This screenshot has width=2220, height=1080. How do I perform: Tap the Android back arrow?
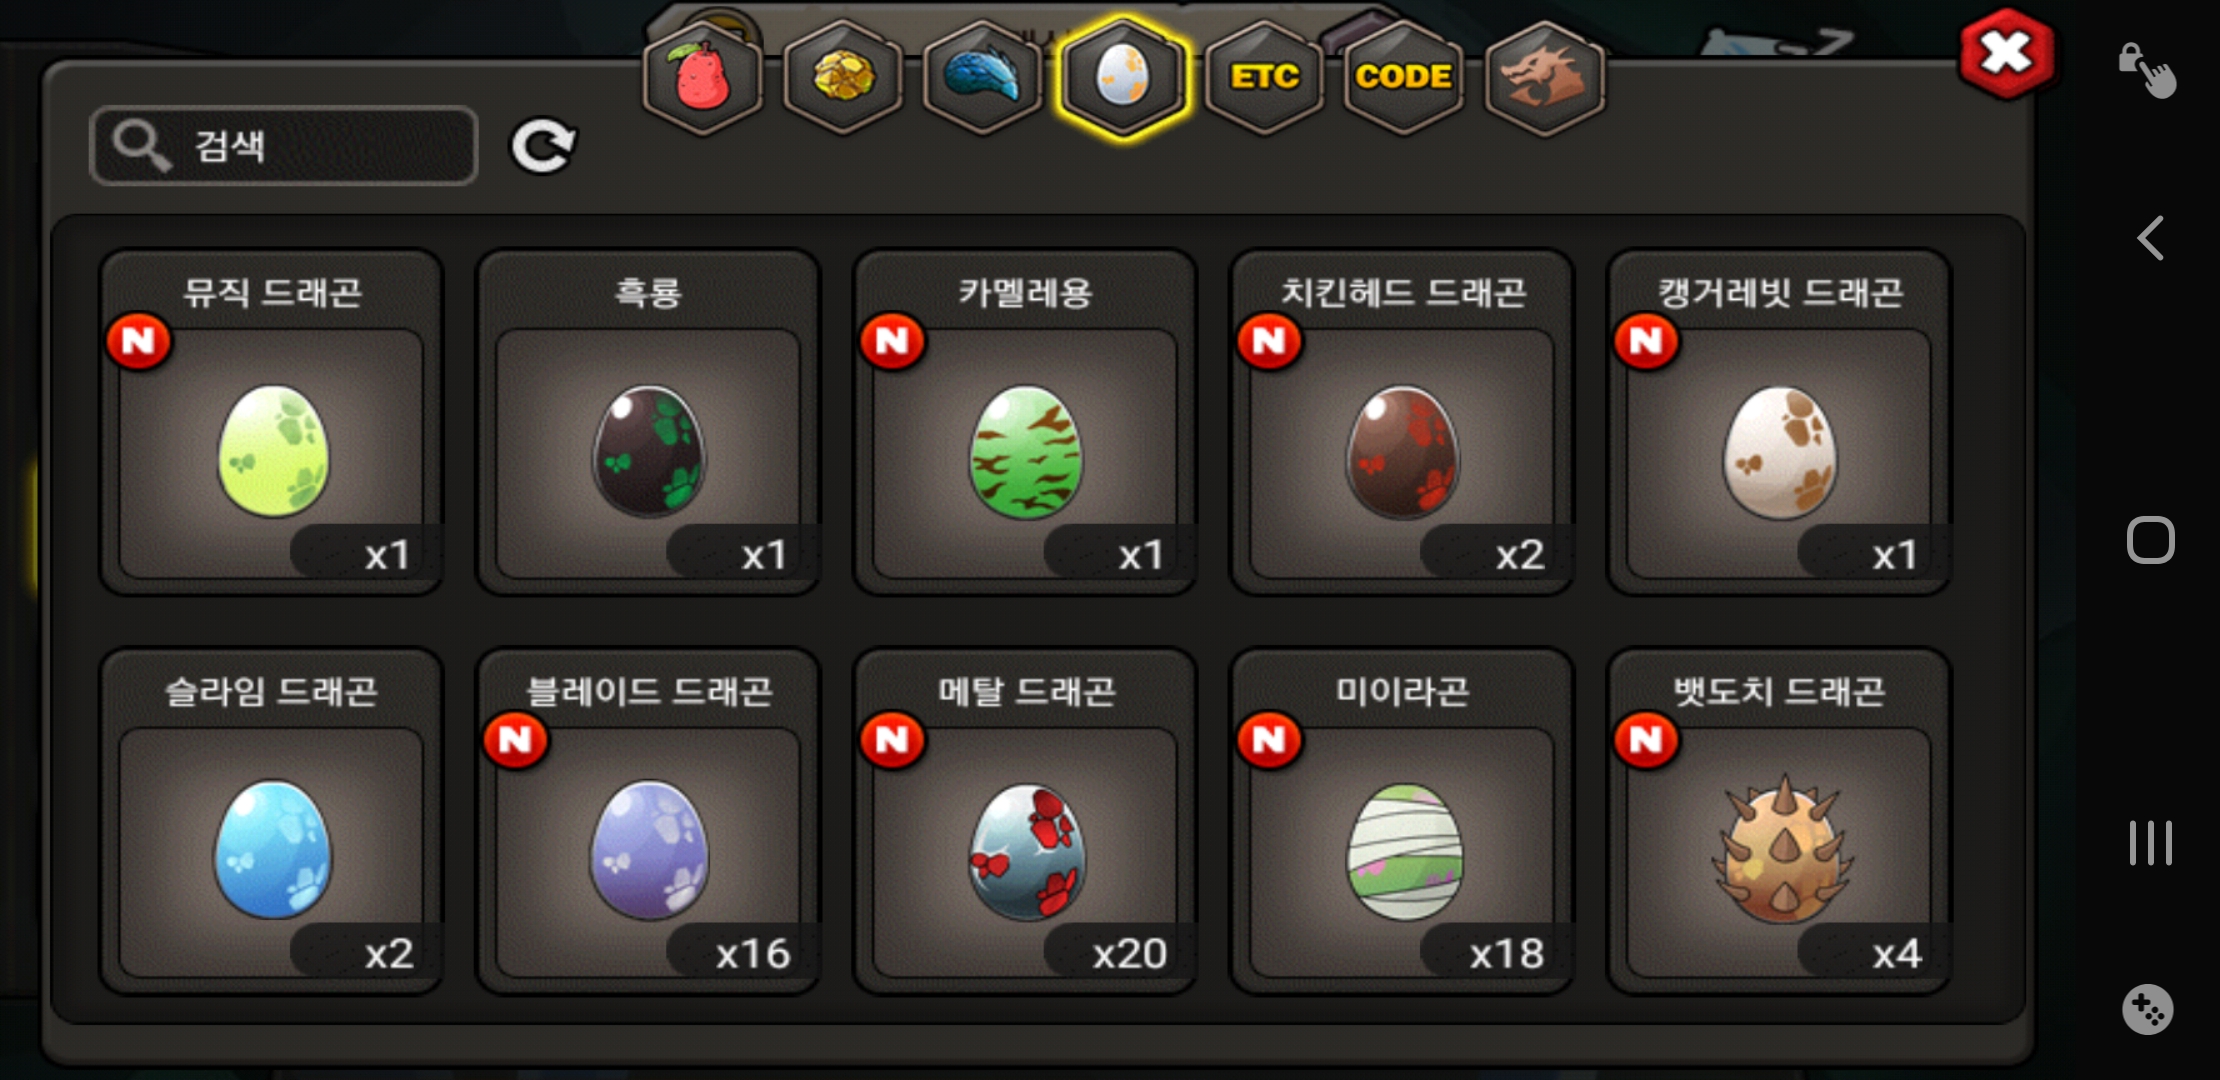pos(2151,238)
